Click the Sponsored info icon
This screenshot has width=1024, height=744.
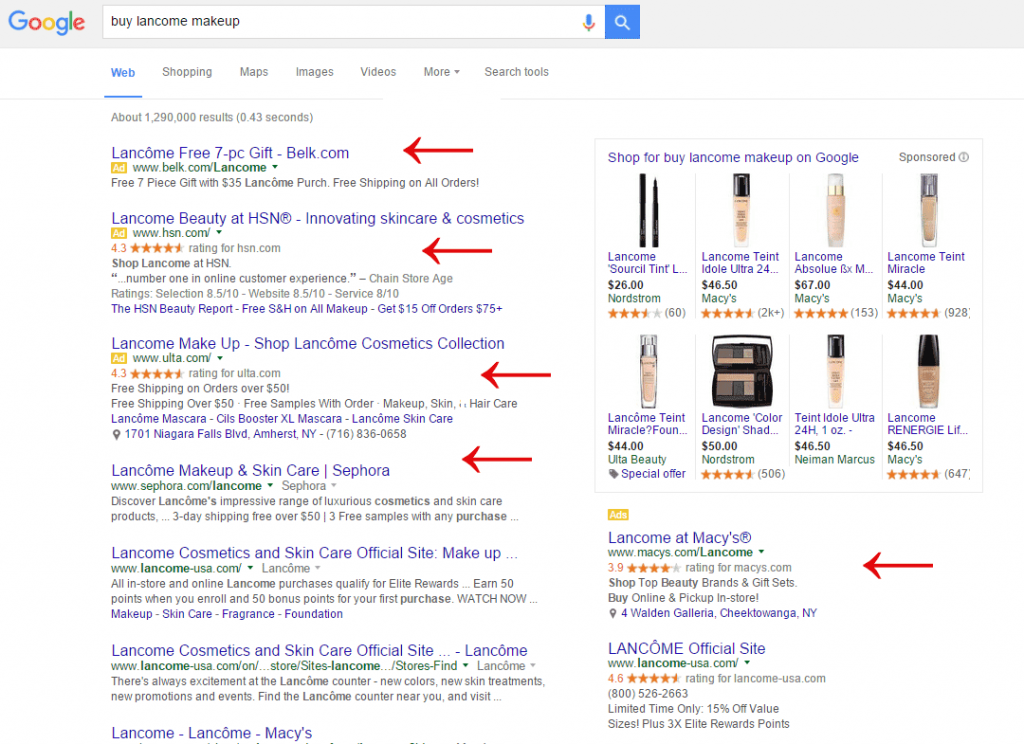pos(964,157)
